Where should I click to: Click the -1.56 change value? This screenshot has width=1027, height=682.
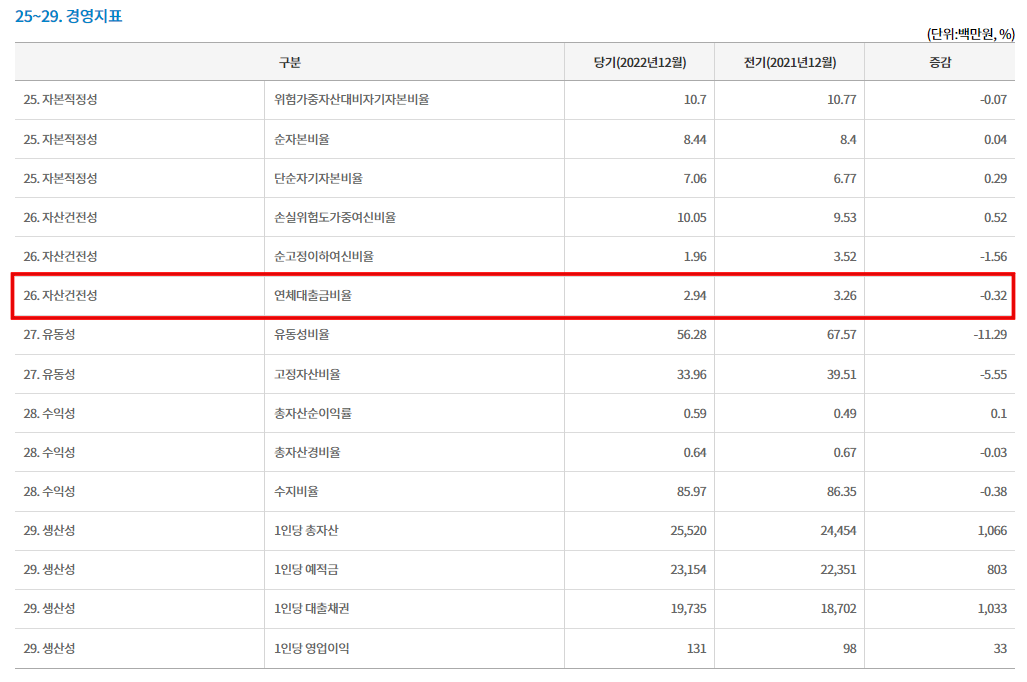pyautogui.click(x=994, y=256)
